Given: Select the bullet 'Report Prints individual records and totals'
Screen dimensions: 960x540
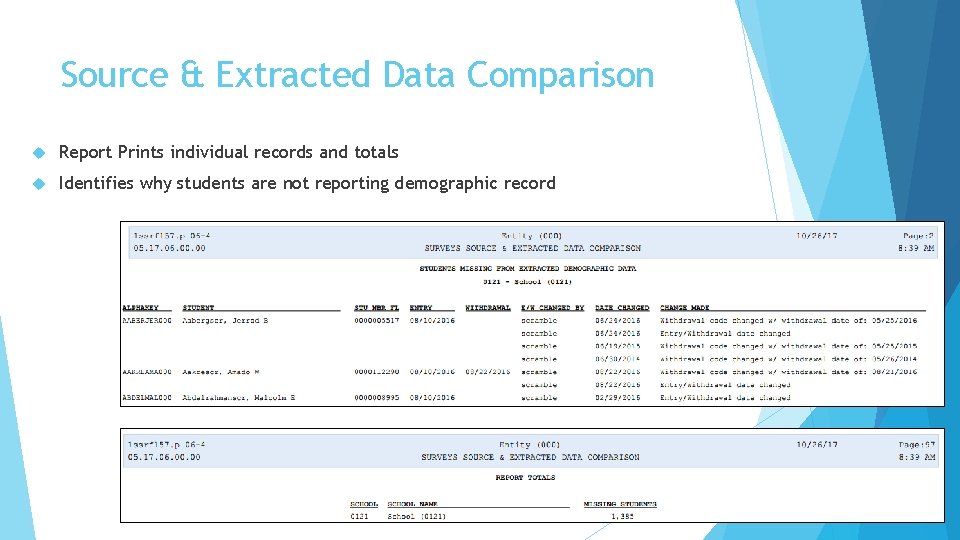Looking at the screenshot, I should [x=228, y=152].
